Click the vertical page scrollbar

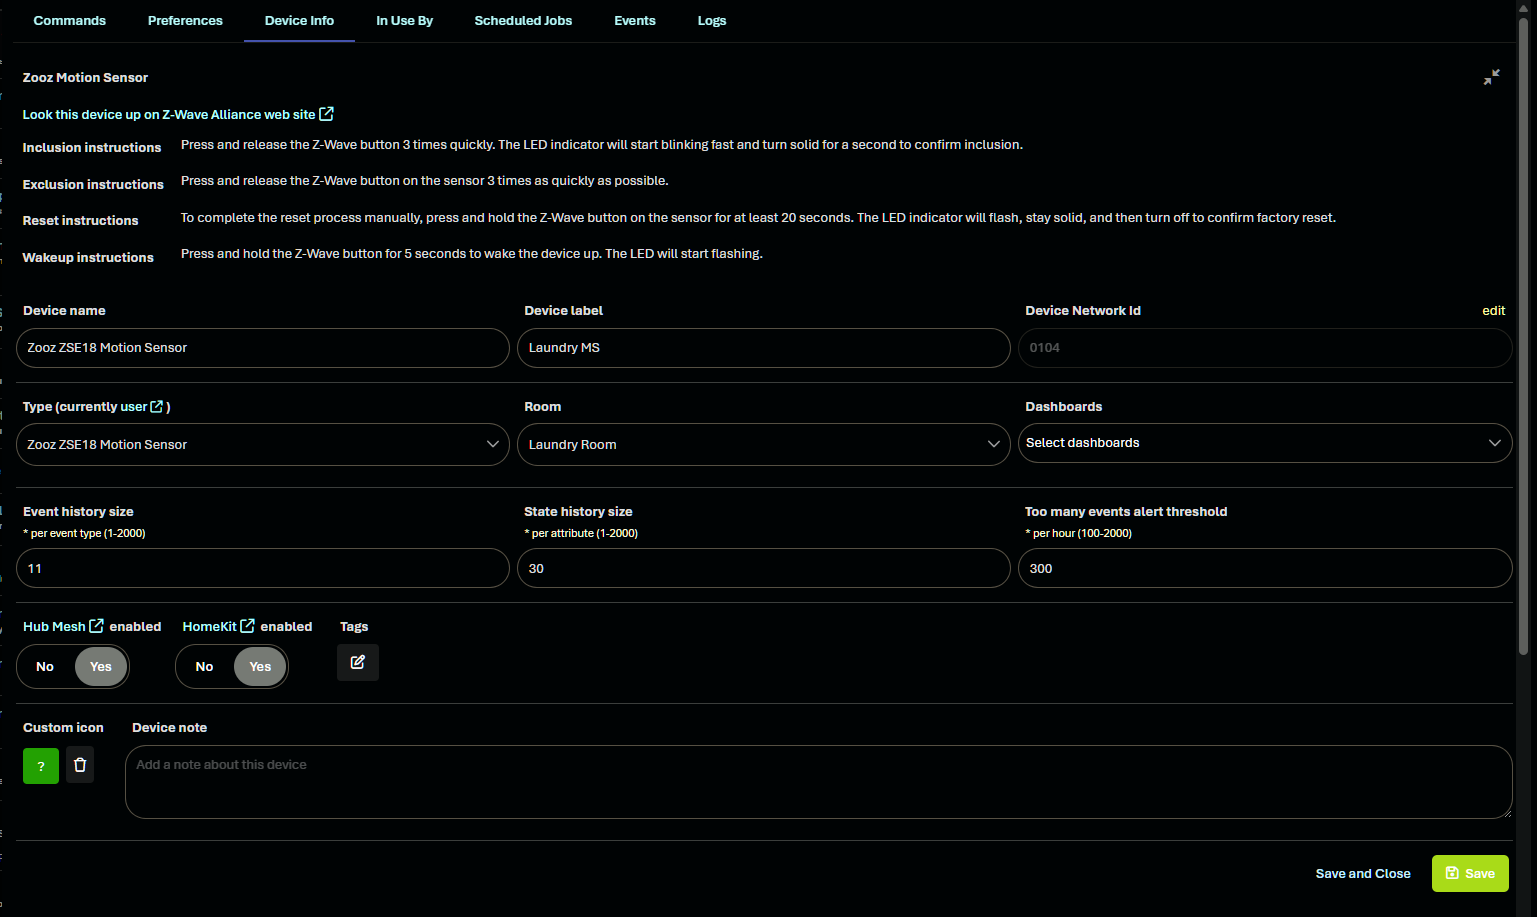(1524, 335)
